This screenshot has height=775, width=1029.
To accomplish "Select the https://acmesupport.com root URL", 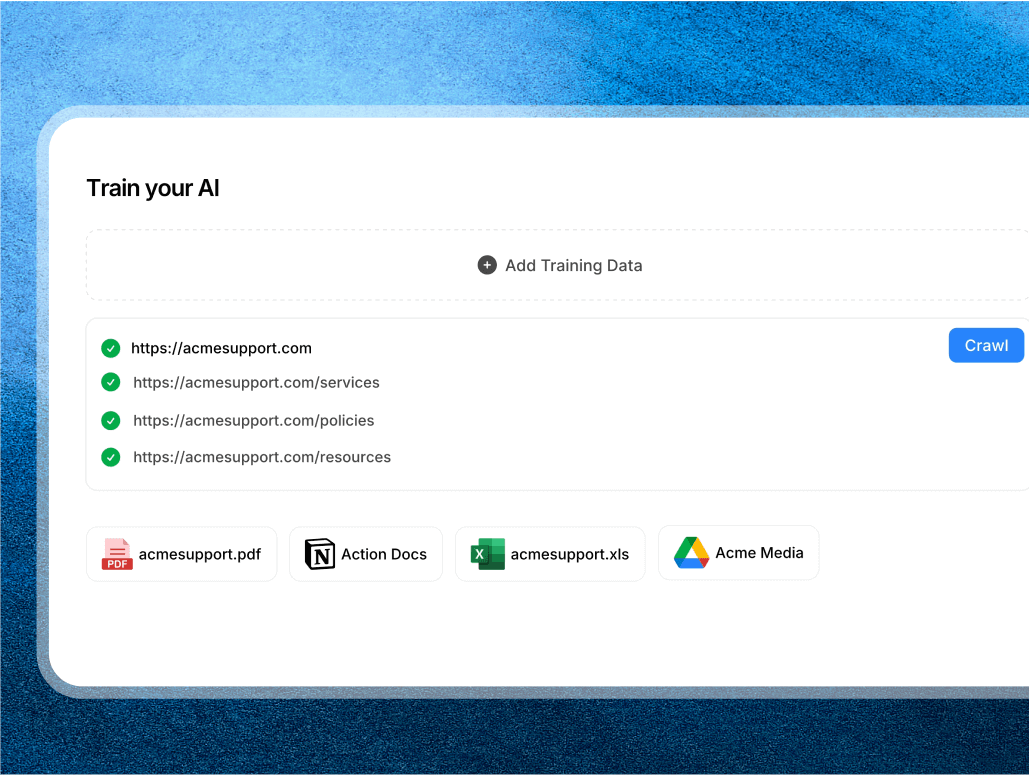I will 221,348.
